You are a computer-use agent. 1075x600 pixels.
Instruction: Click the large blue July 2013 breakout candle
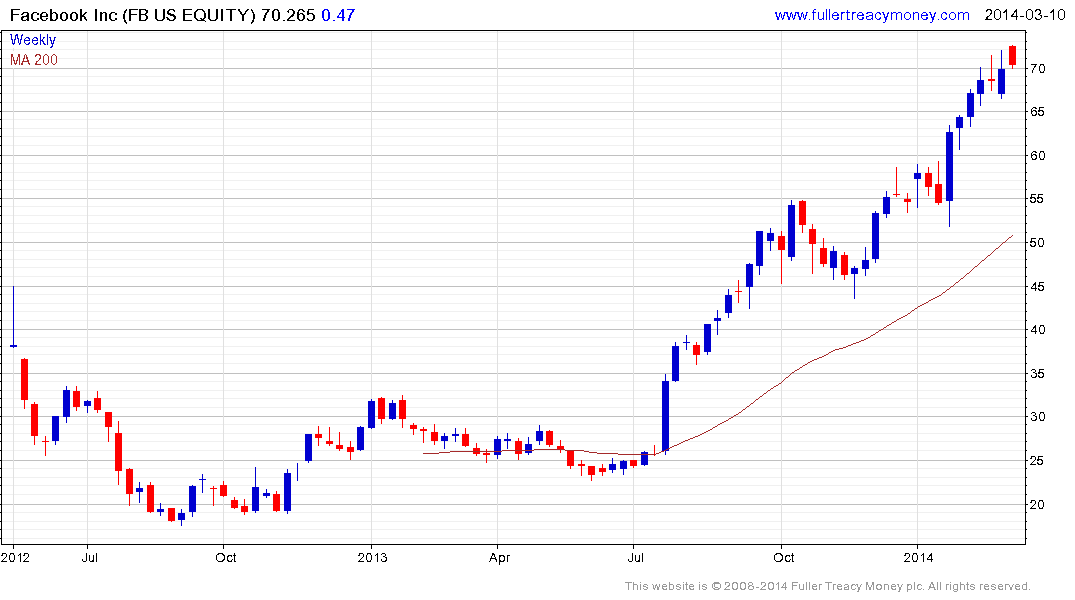665,416
